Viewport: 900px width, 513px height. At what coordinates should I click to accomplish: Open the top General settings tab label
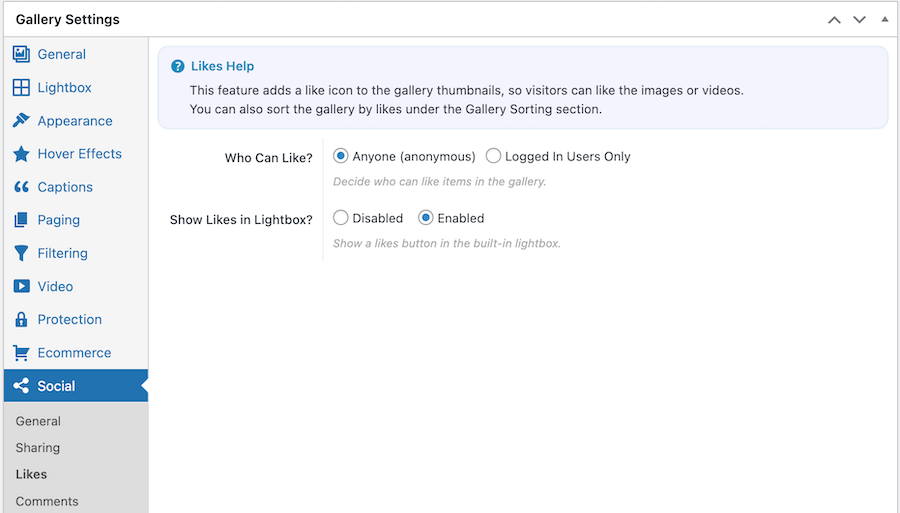pos(61,54)
